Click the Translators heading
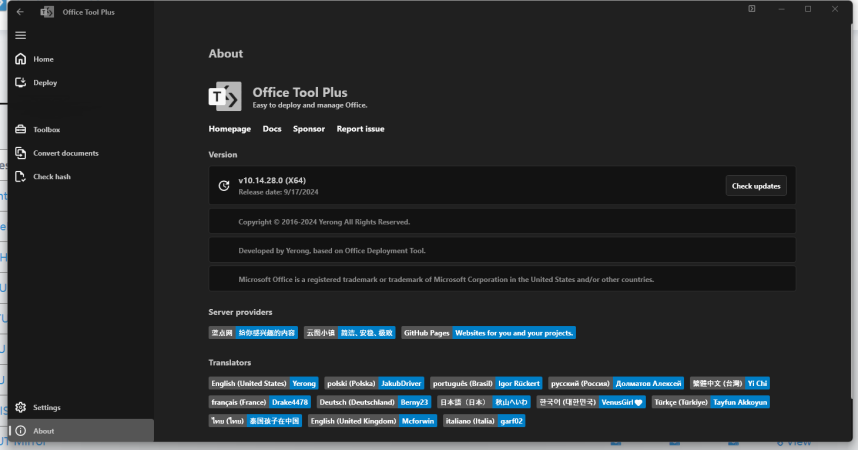 click(230, 362)
